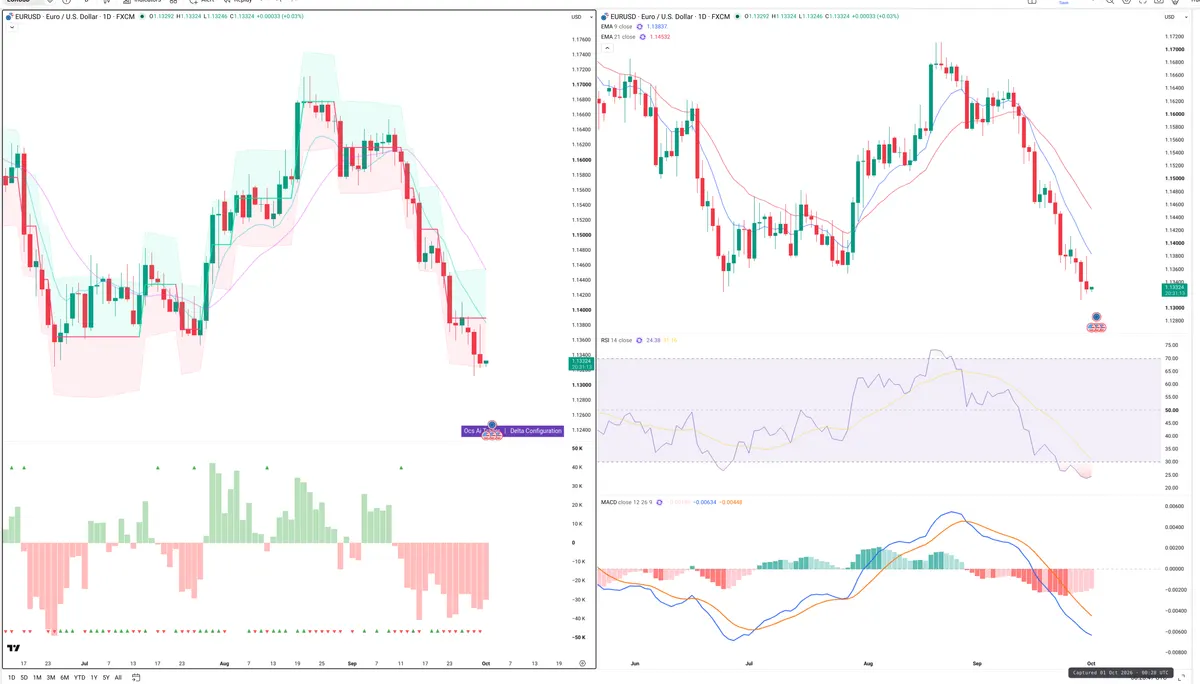The image size is (1200, 684).
Task: Click the left chart's green market status dot
Action: [x=144, y=17]
